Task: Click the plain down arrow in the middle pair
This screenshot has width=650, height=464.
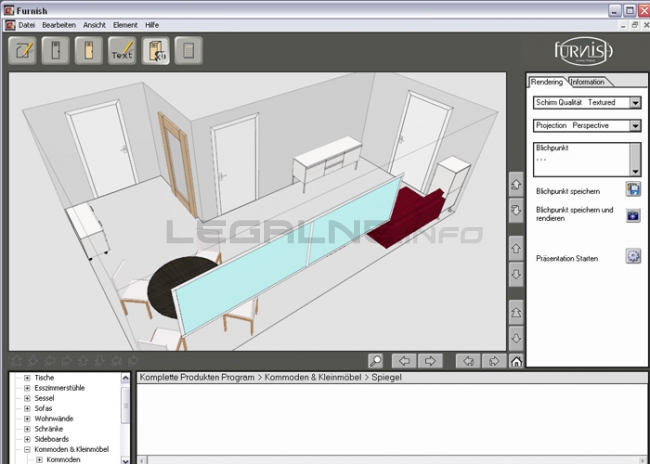Action: tap(516, 275)
